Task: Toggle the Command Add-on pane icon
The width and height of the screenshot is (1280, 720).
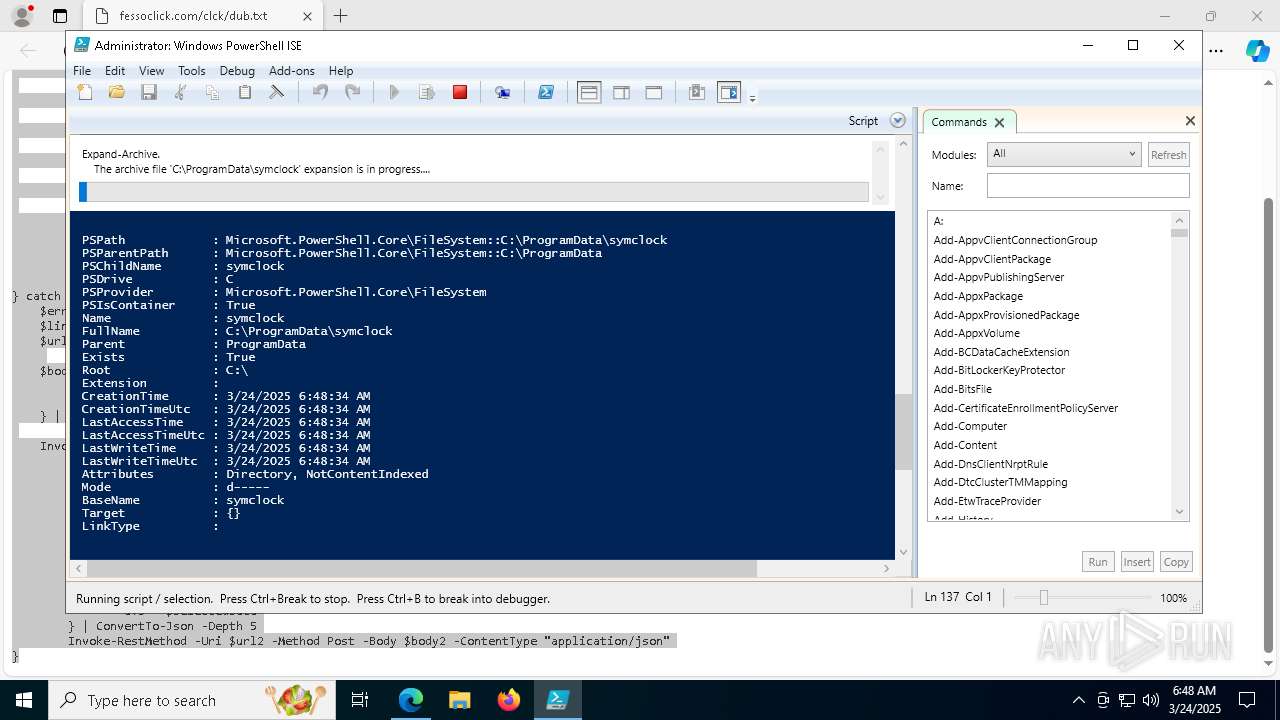Action: point(729,92)
